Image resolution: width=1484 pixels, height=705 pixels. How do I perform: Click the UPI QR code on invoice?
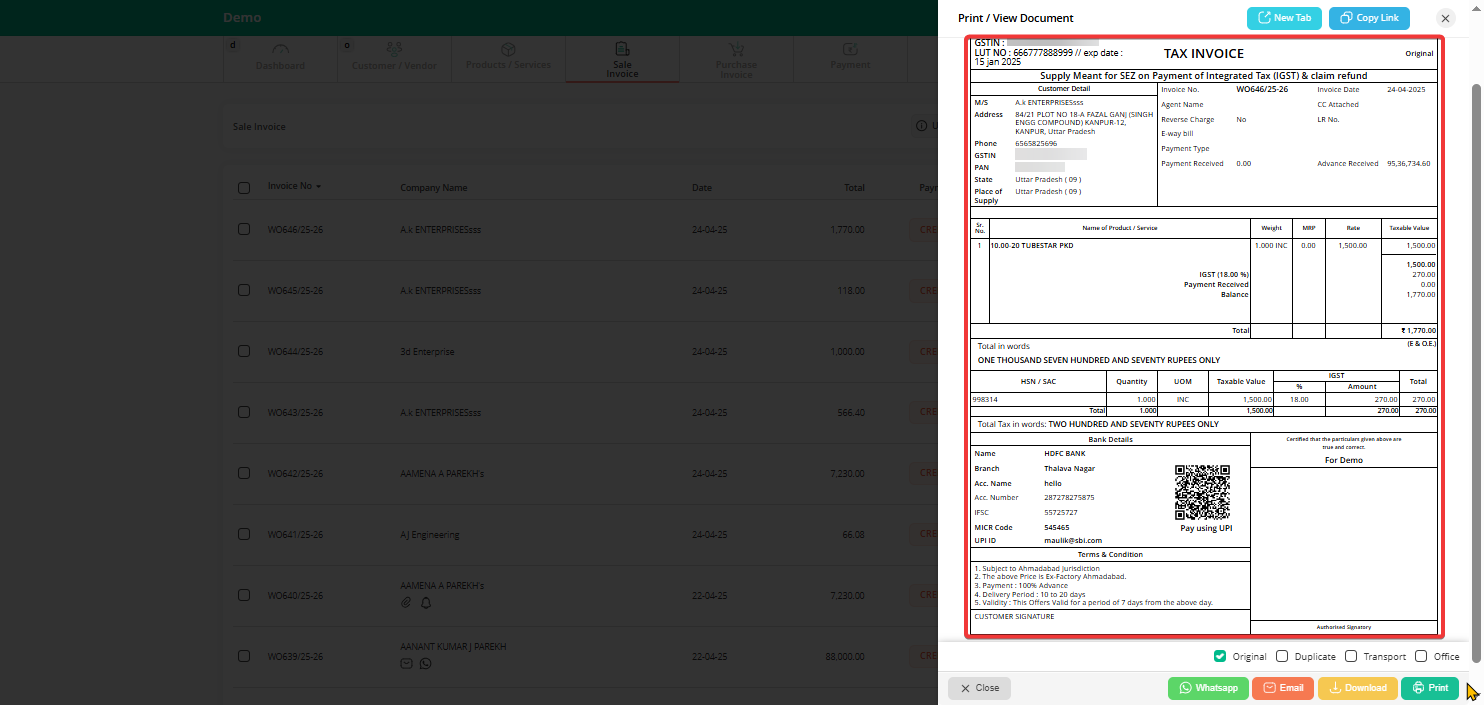(1202, 492)
